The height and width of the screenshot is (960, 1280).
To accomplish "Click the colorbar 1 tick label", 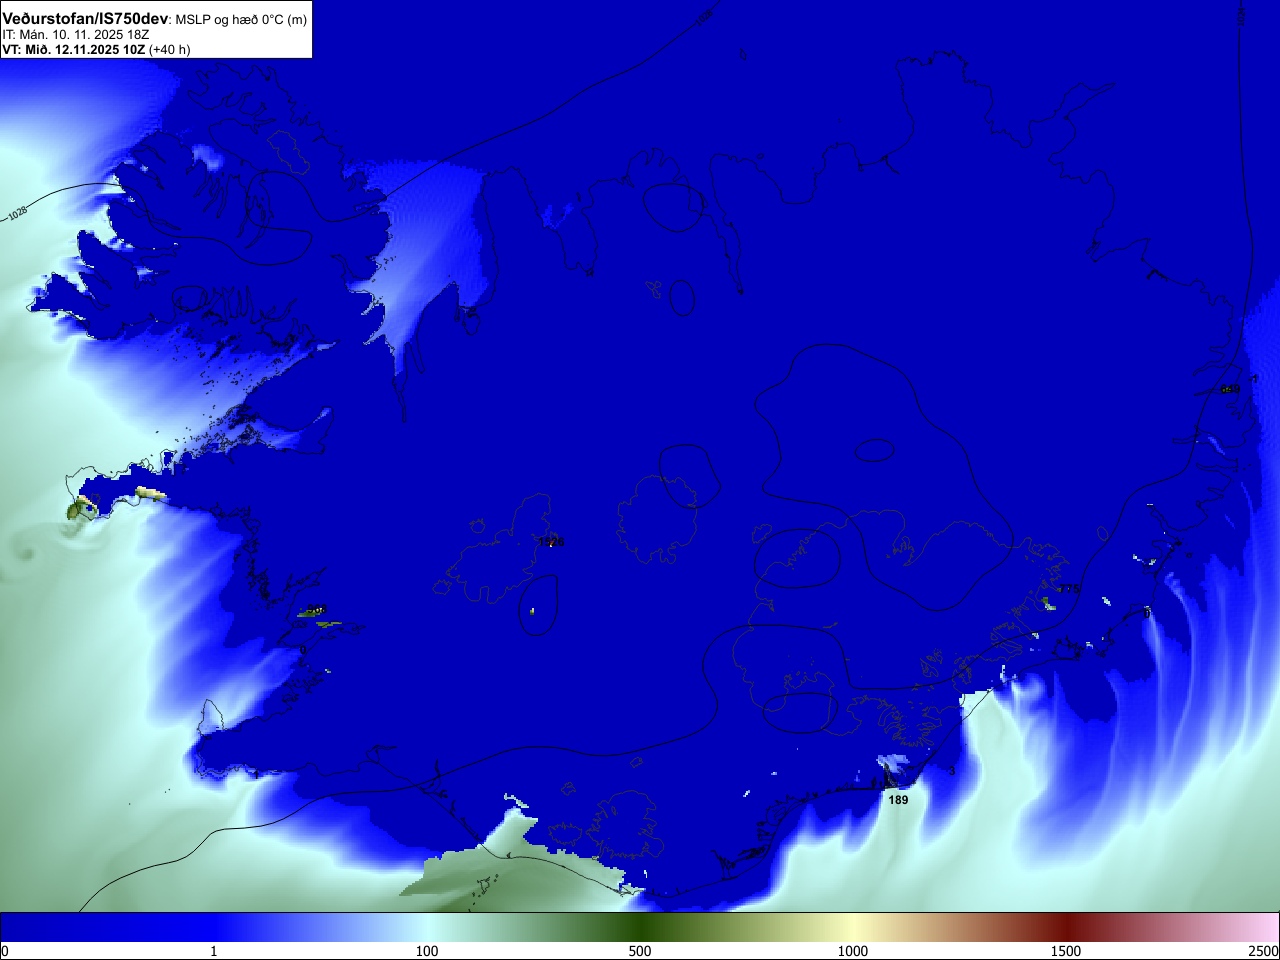I will (213, 951).
